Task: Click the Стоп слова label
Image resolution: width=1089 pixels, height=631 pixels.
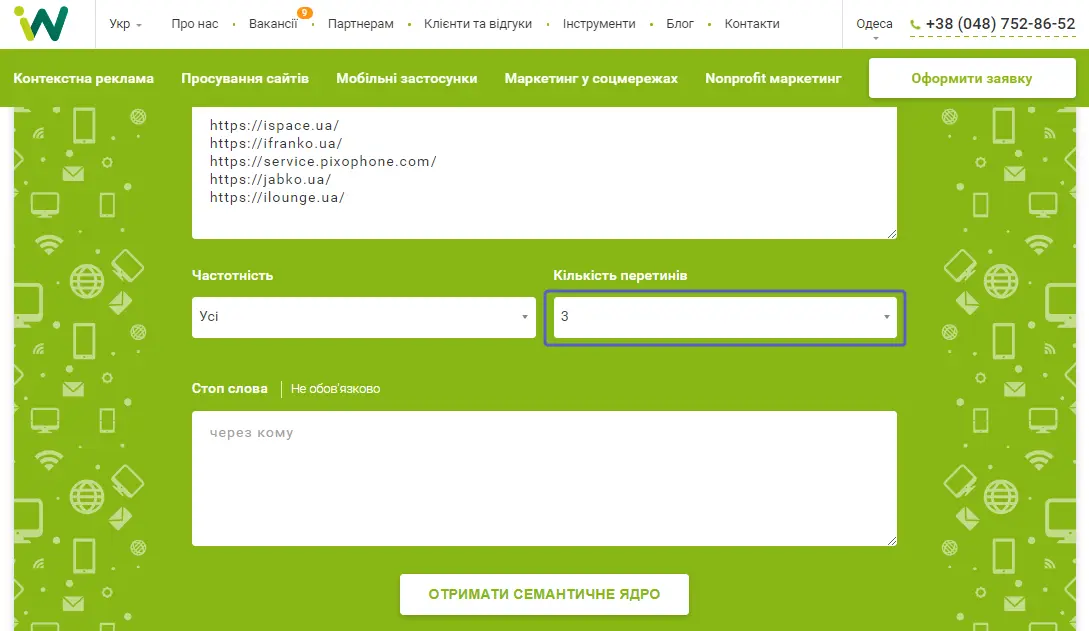Action: coord(229,389)
